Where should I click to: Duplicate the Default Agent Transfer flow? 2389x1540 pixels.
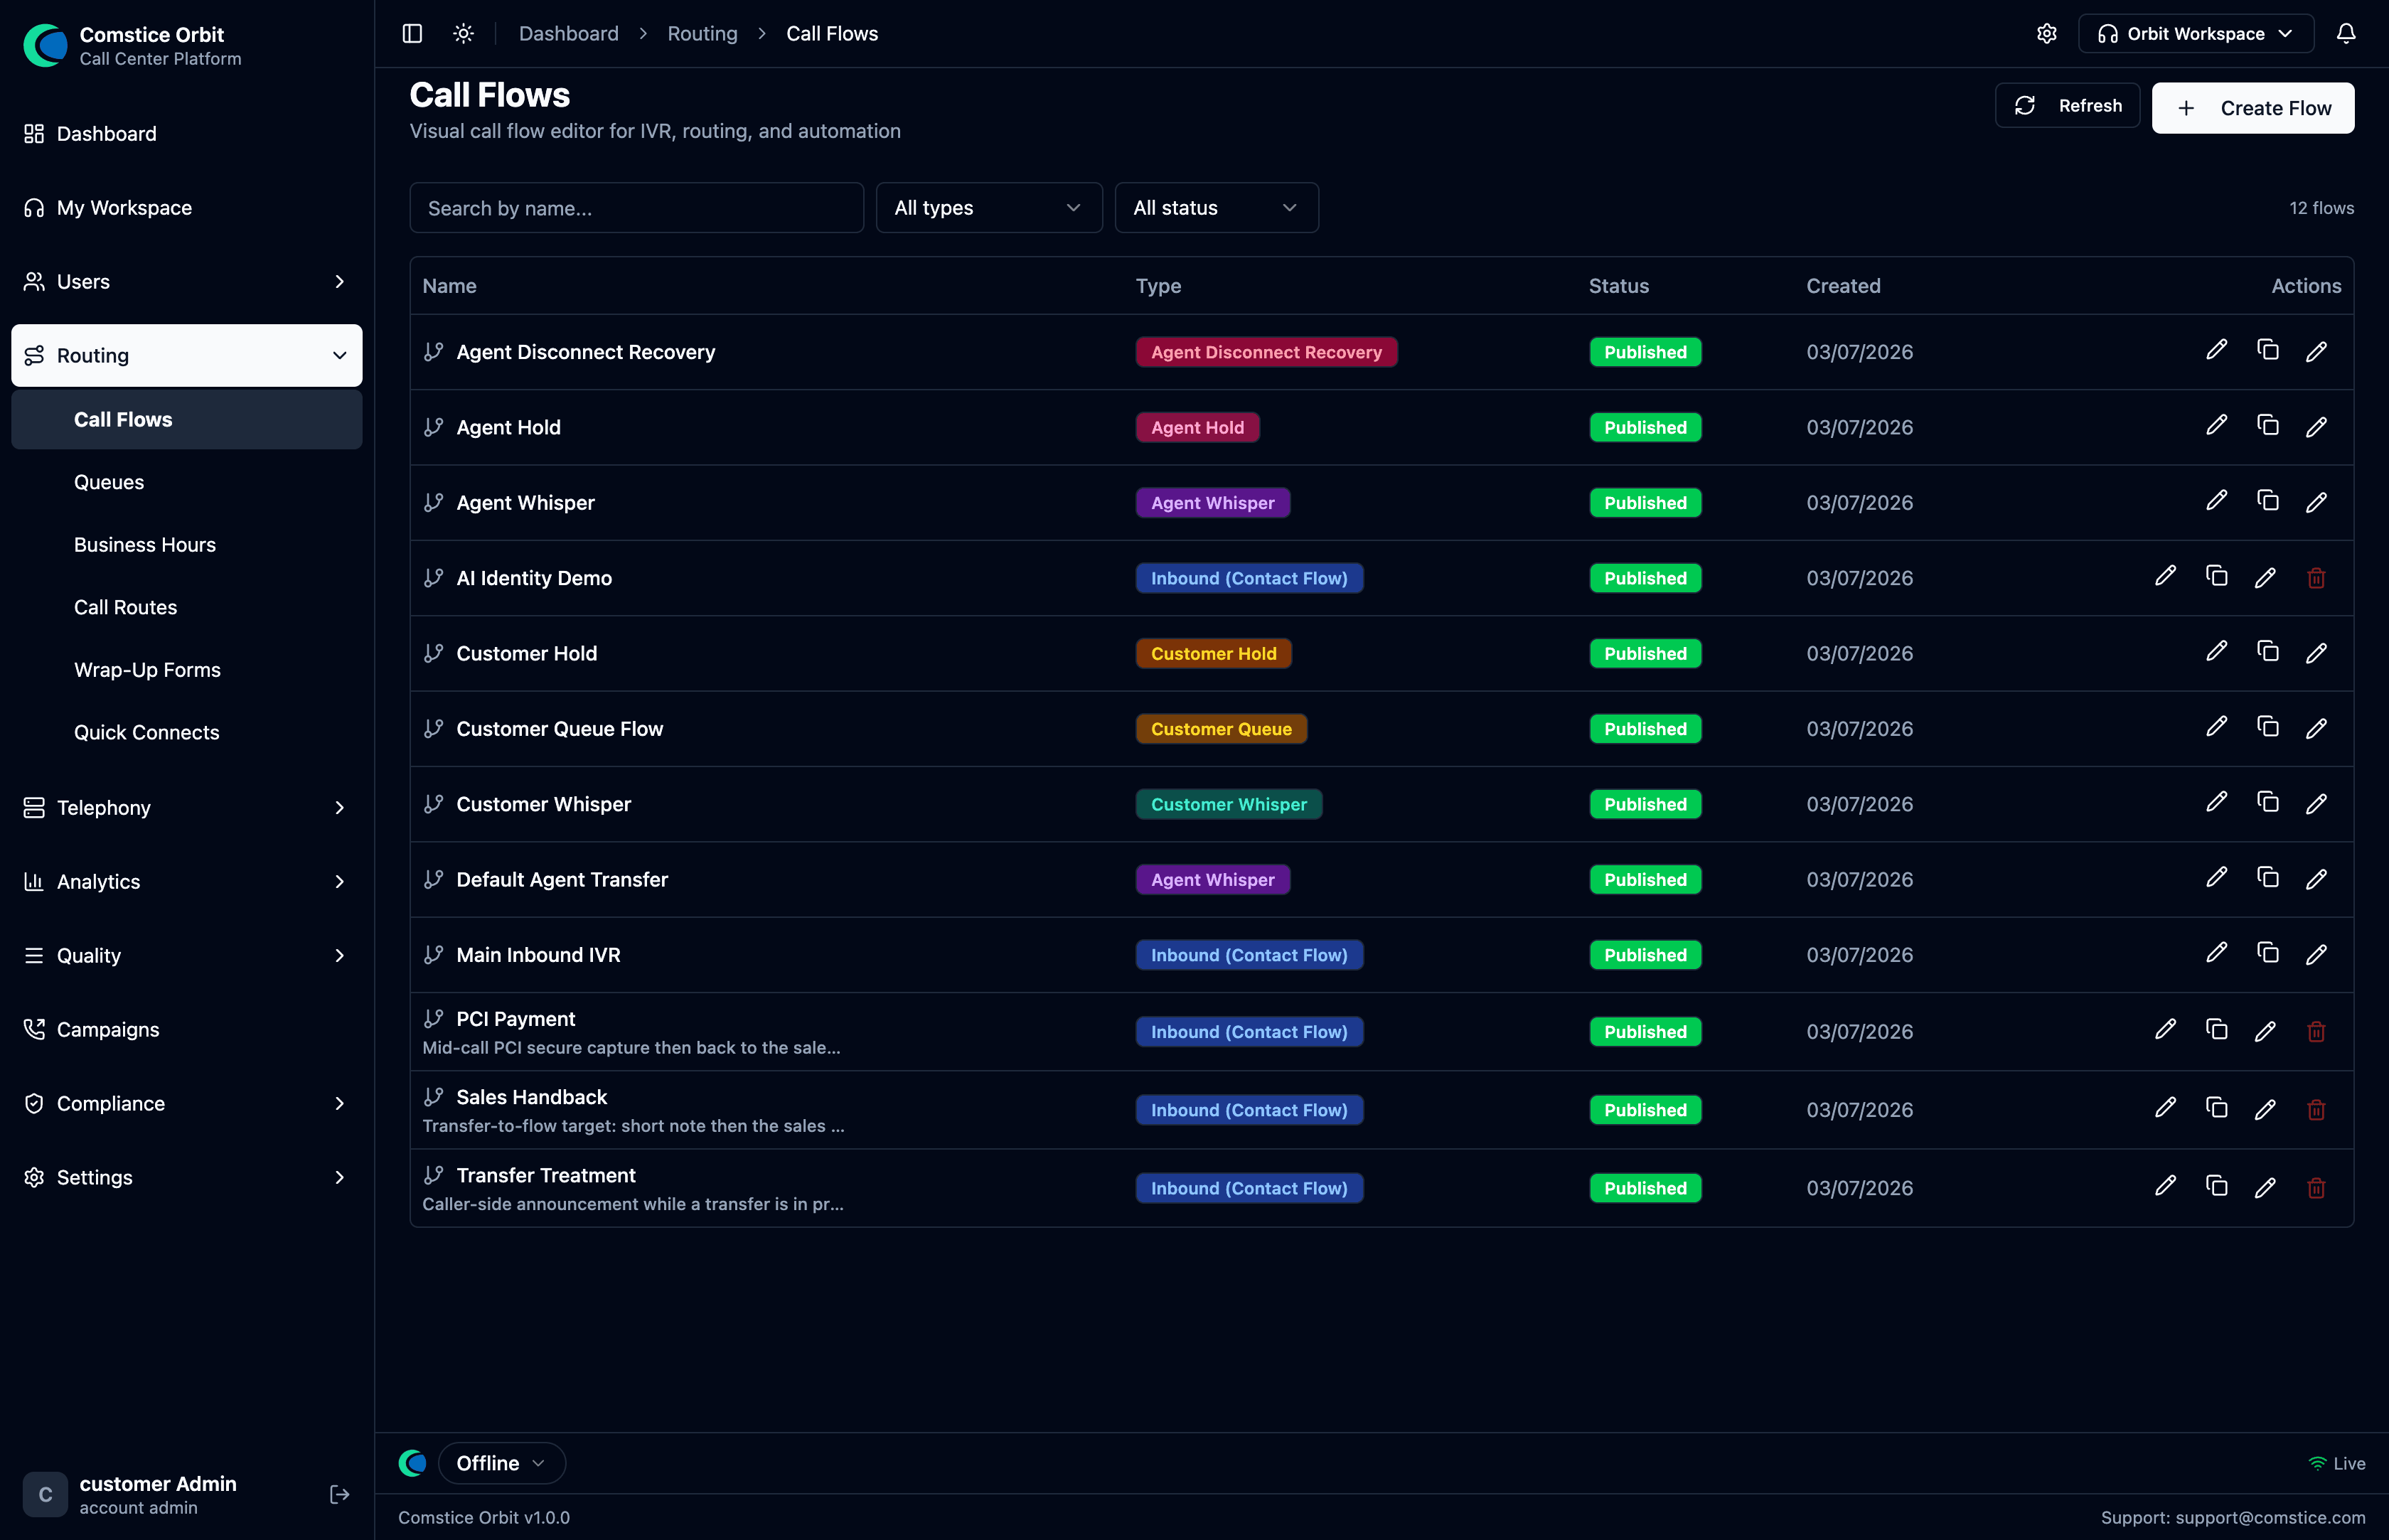tap(2267, 878)
